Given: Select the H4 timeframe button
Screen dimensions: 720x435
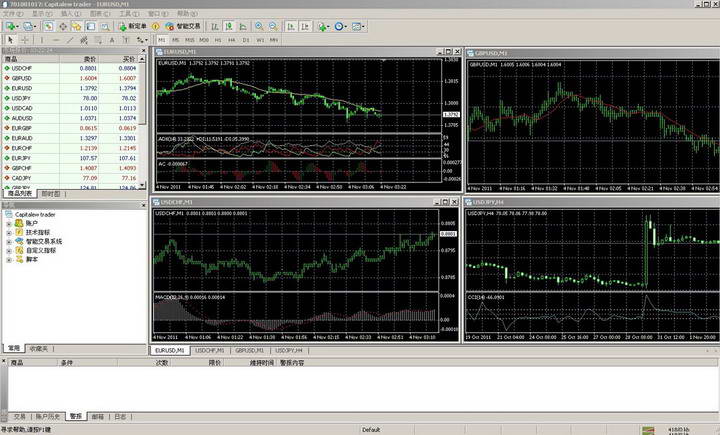Looking at the screenshot, I should pos(232,40).
